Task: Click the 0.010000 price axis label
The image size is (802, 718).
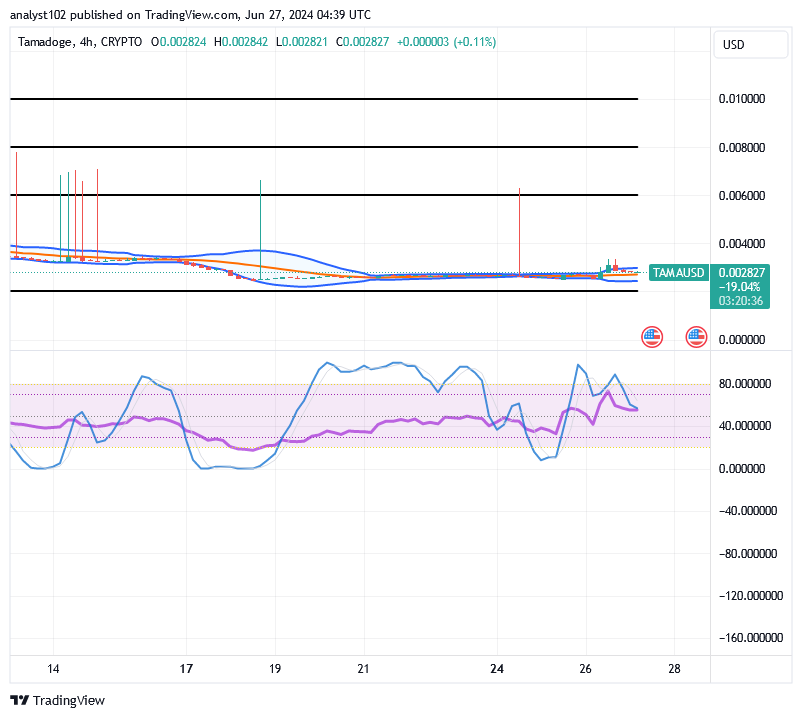Action: [x=742, y=99]
